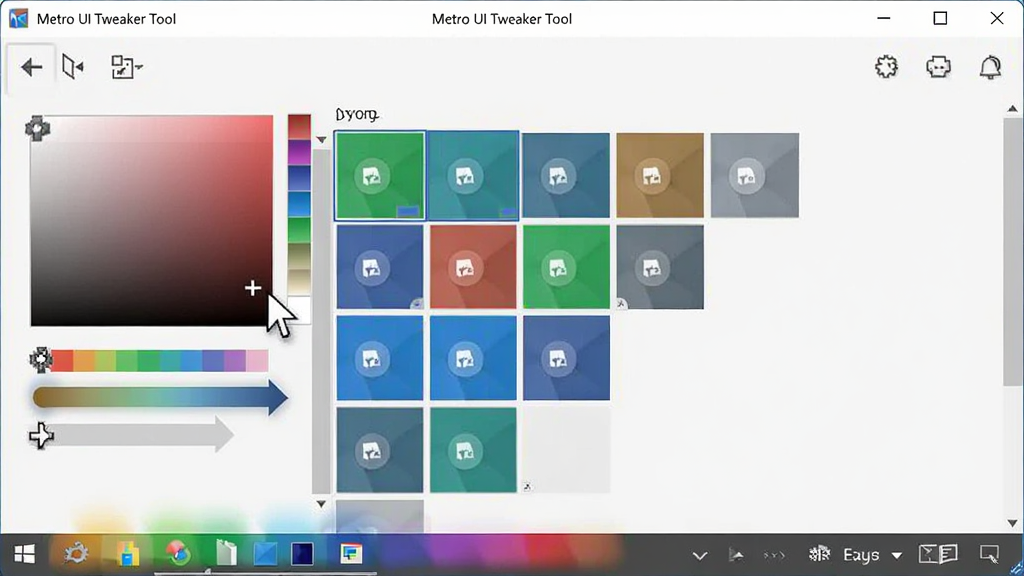Open 'Eays' dropdown in taskbar
1024x576 pixels.
[872, 555]
